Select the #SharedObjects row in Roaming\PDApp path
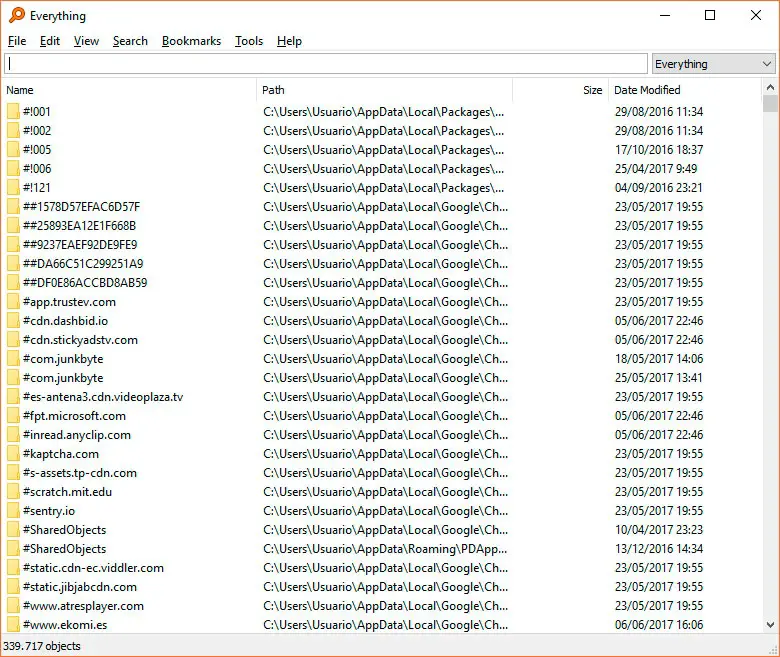This screenshot has height=657, width=780. click(382, 549)
